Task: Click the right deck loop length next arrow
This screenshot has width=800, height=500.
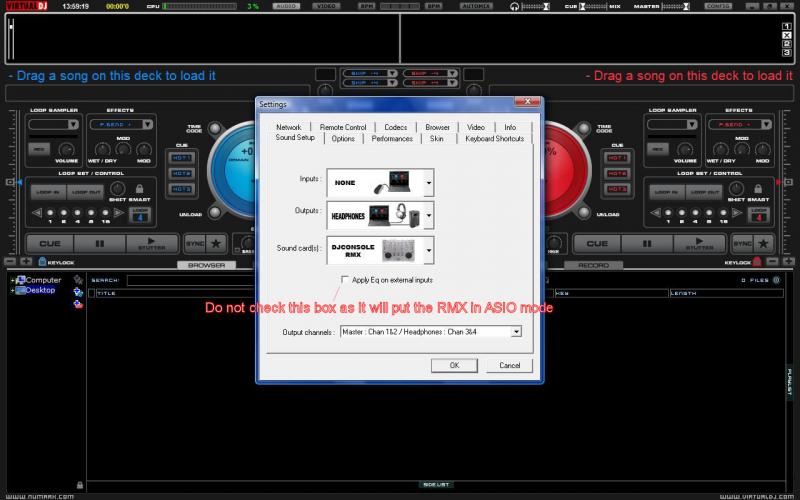Action: click(x=737, y=213)
